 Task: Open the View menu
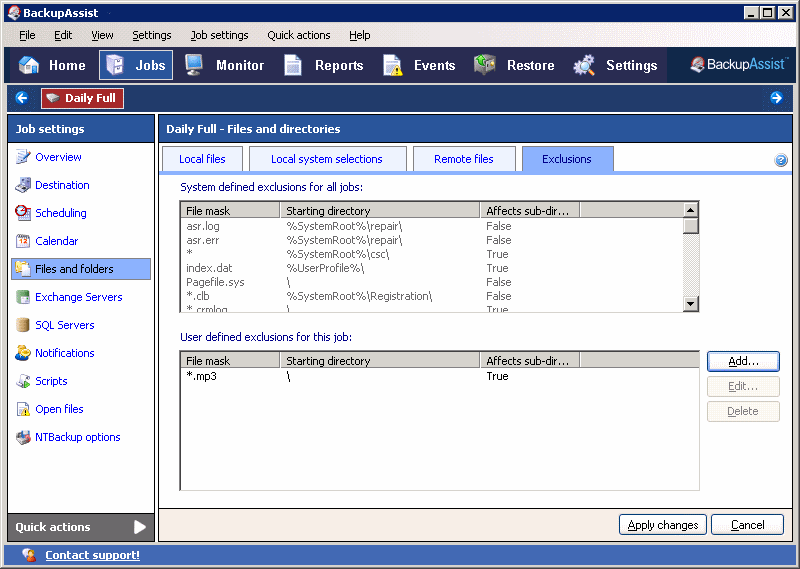click(102, 35)
